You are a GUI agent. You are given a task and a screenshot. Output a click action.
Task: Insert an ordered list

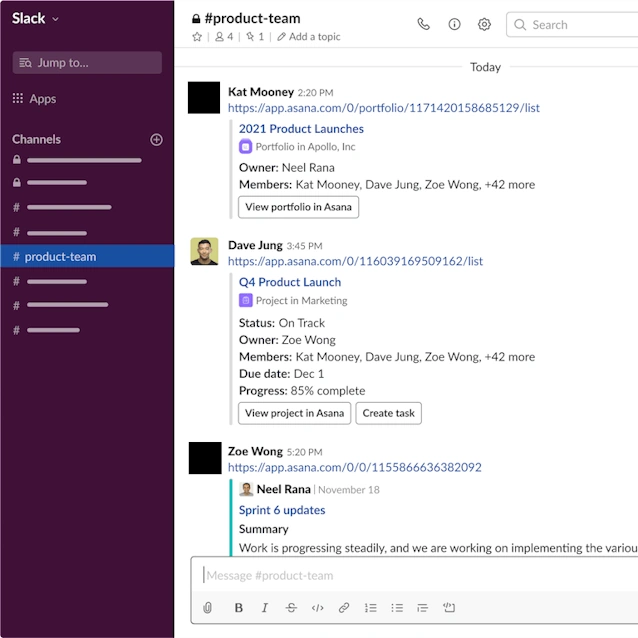tap(370, 607)
